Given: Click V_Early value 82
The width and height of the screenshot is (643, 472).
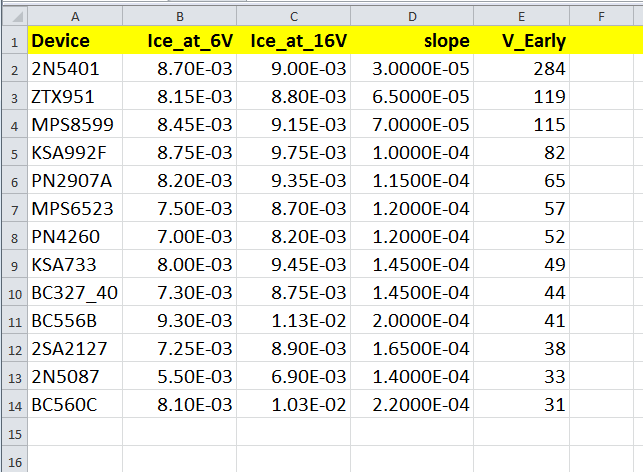Looking at the screenshot, I should (522, 152).
